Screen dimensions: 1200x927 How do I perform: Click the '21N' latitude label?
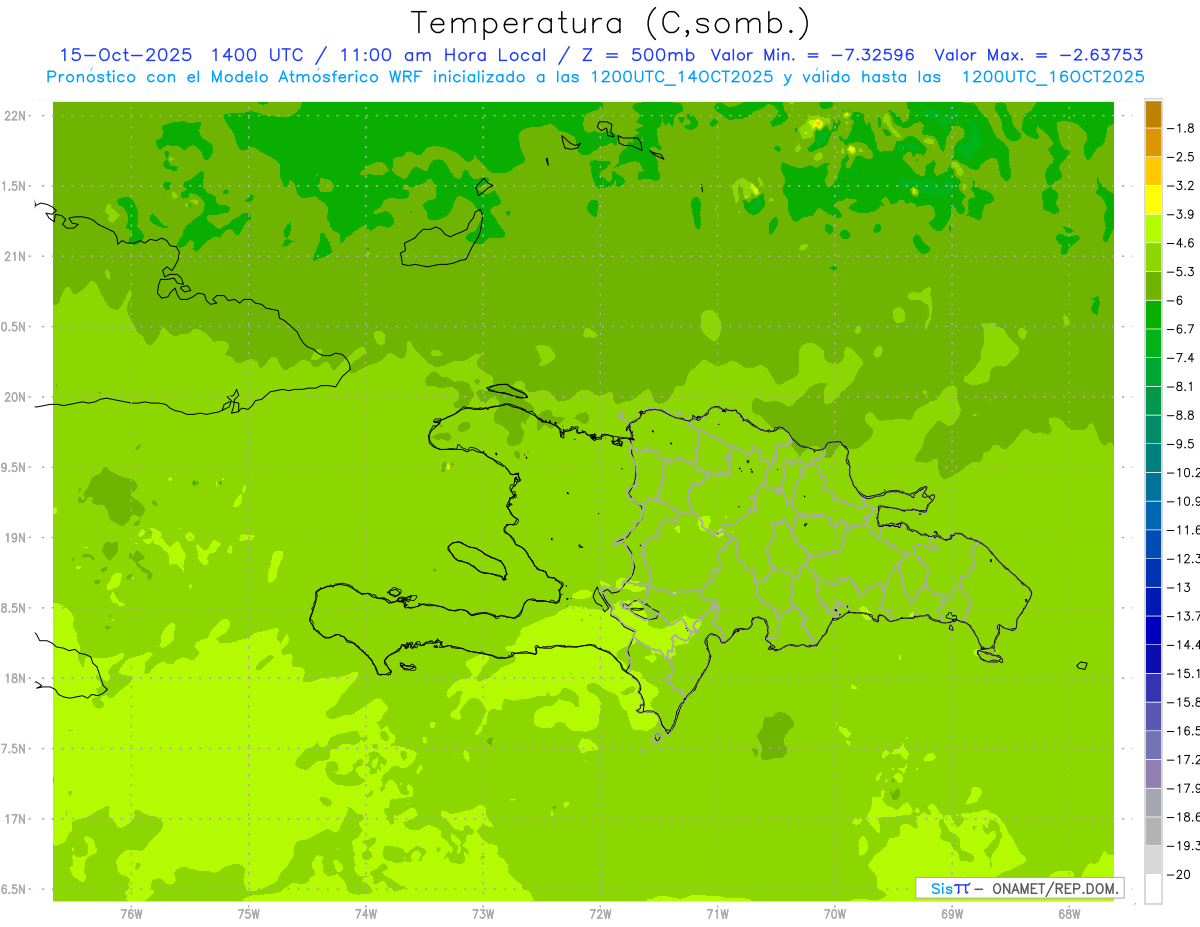[x=15, y=257]
